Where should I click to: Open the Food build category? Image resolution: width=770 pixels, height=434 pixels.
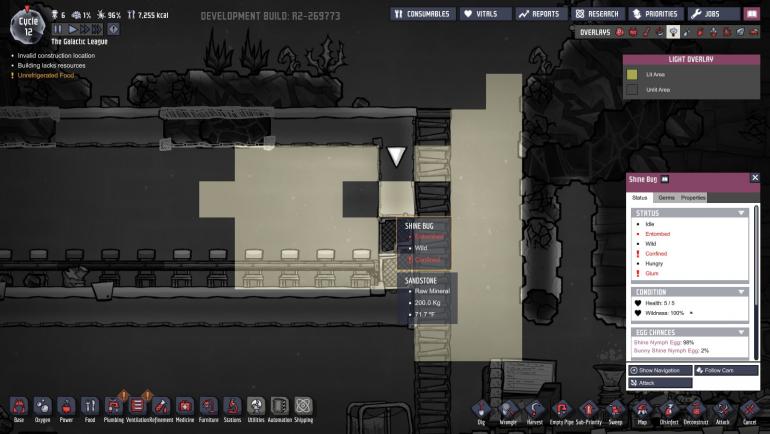pos(90,407)
